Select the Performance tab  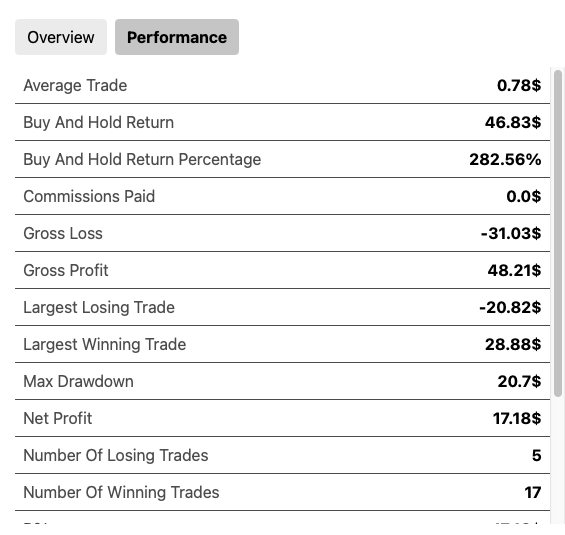coord(177,37)
